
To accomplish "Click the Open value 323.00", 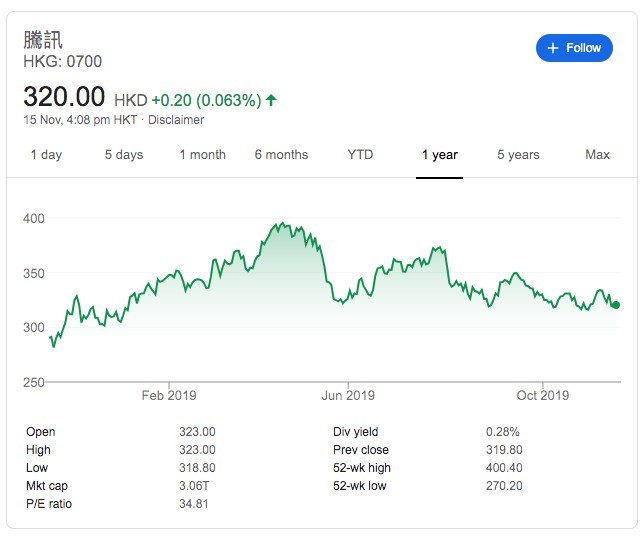I will point(197,432).
